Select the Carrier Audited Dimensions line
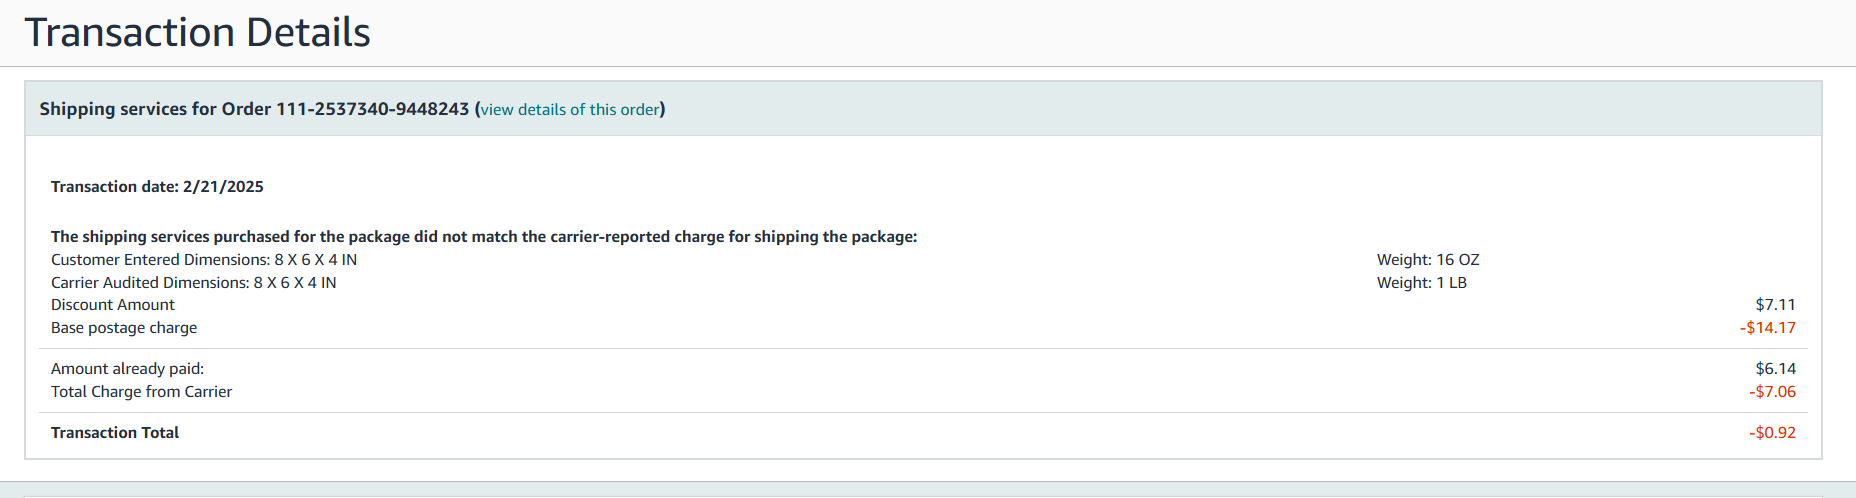 (194, 283)
